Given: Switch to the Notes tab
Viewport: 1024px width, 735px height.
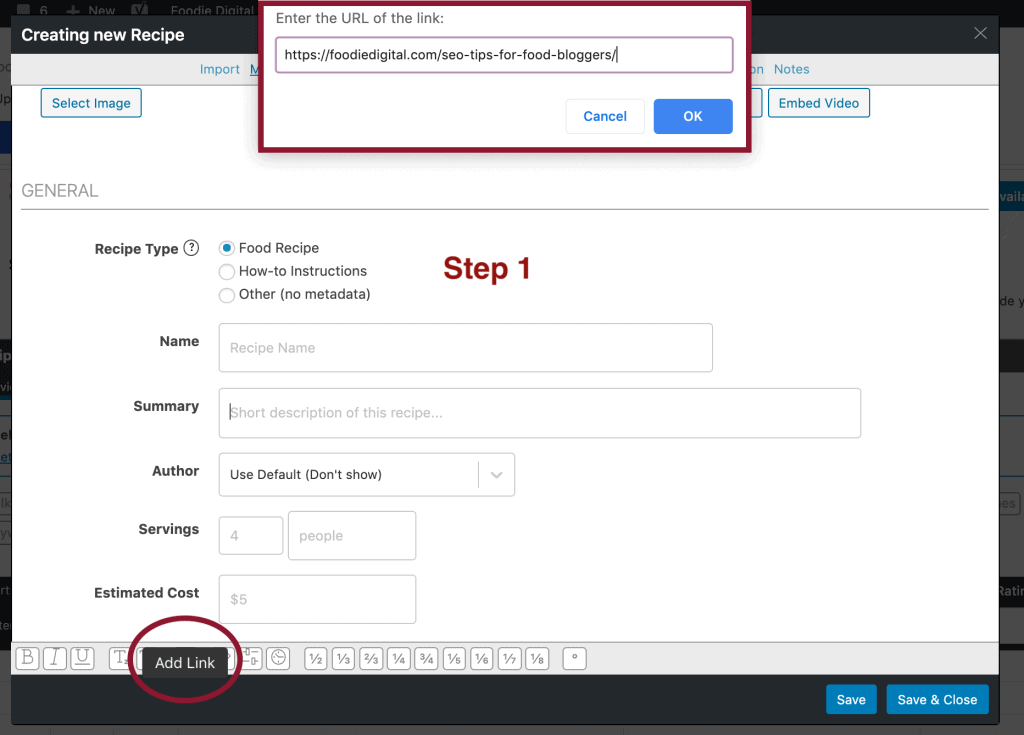Looking at the screenshot, I should click(792, 69).
